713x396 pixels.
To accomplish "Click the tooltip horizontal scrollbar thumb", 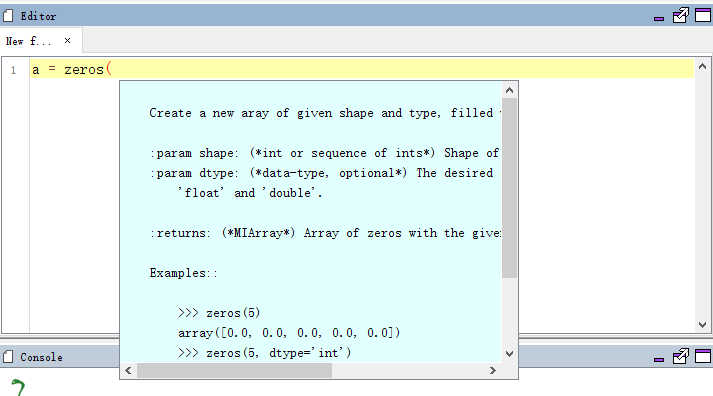I will tap(234, 371).
